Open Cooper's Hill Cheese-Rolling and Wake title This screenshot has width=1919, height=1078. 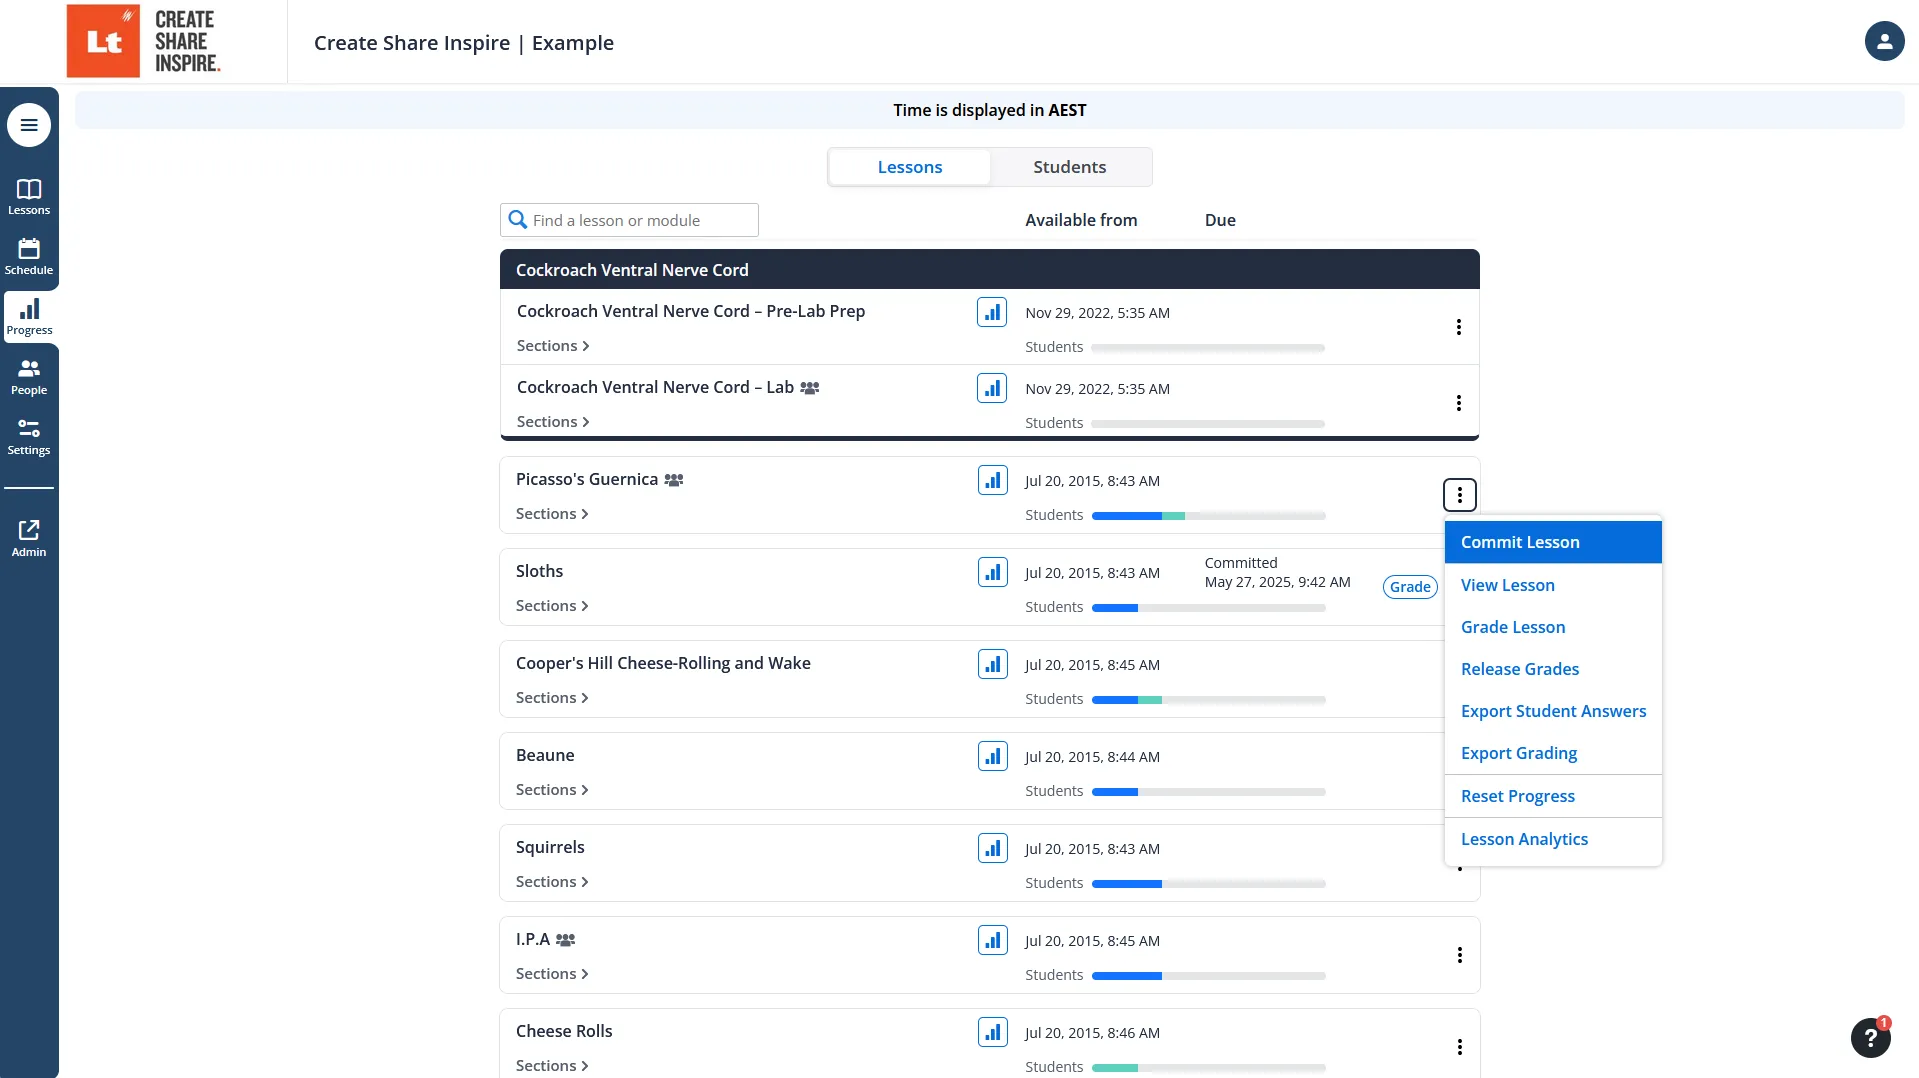[x=663, y=663]
